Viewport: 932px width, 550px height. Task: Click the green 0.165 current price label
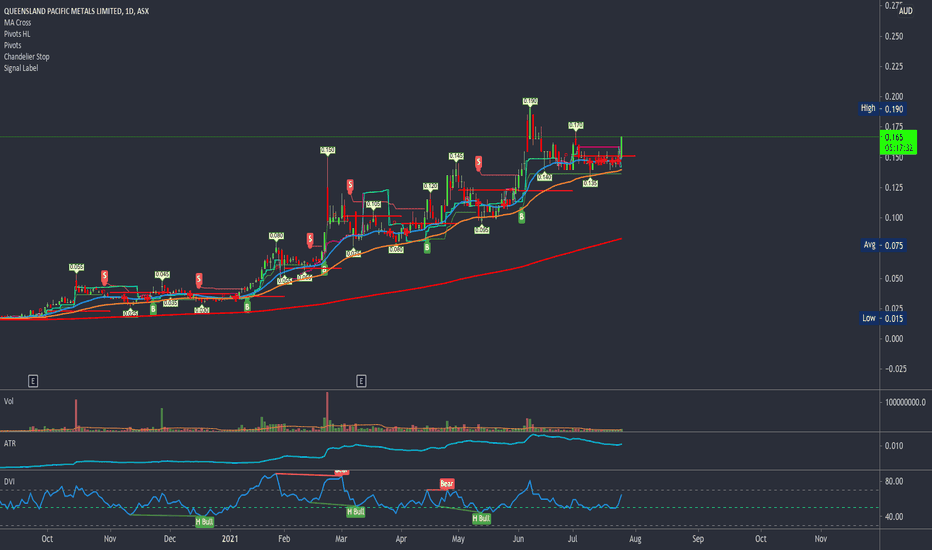click(x=898, y=142)
